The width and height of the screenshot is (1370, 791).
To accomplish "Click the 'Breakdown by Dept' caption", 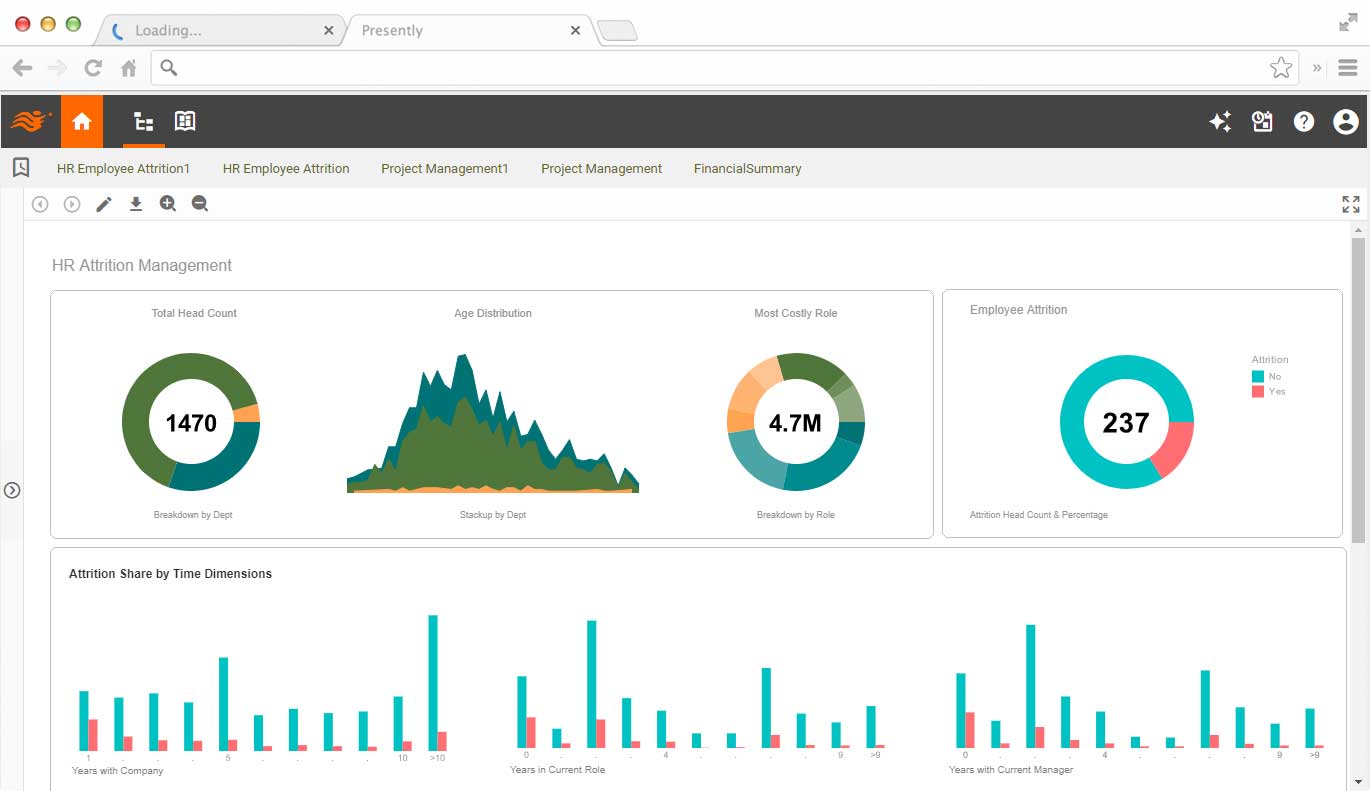I will [x=193, y=515].
